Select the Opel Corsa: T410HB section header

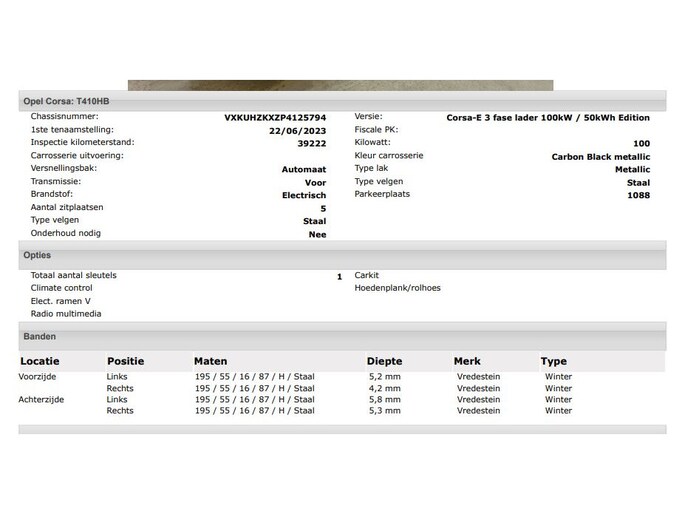[67, 101]
